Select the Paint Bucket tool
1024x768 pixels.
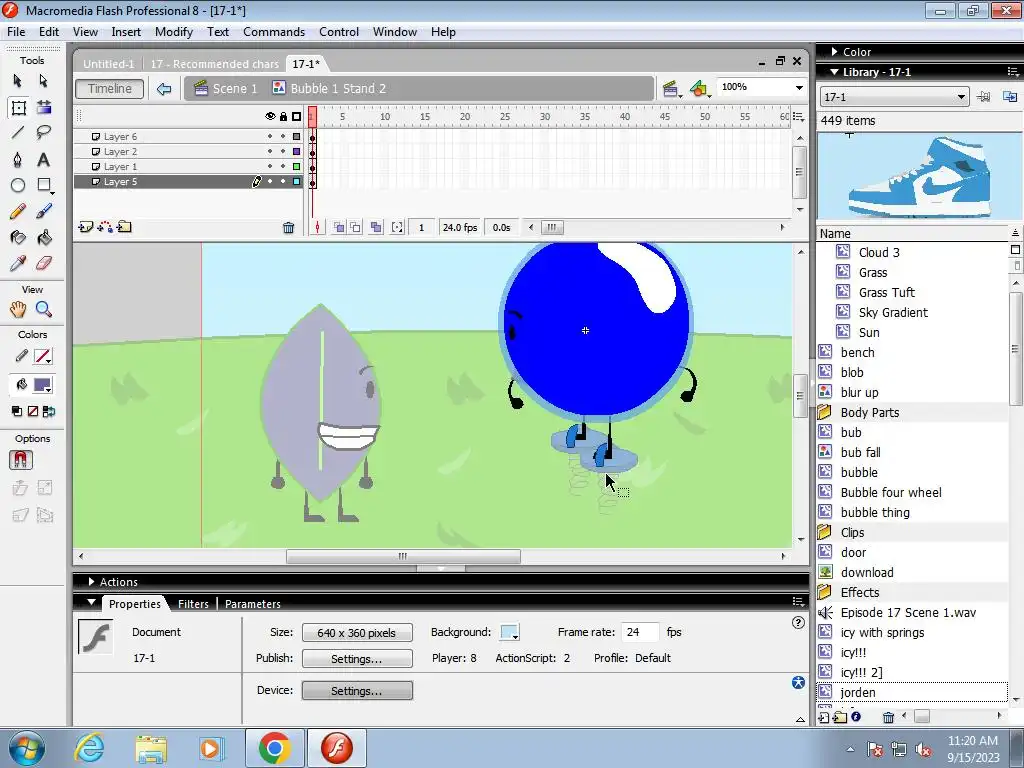[x=44, y=237]
